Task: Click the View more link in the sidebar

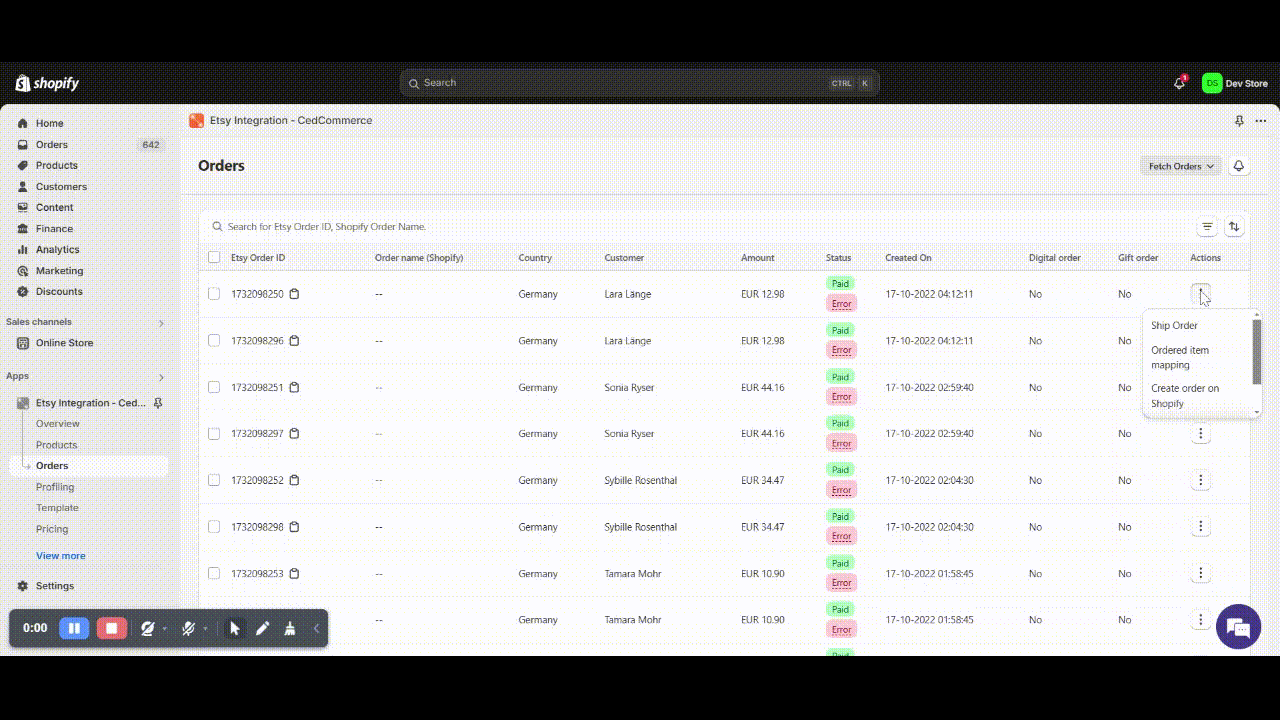Action: click(61, 556)
